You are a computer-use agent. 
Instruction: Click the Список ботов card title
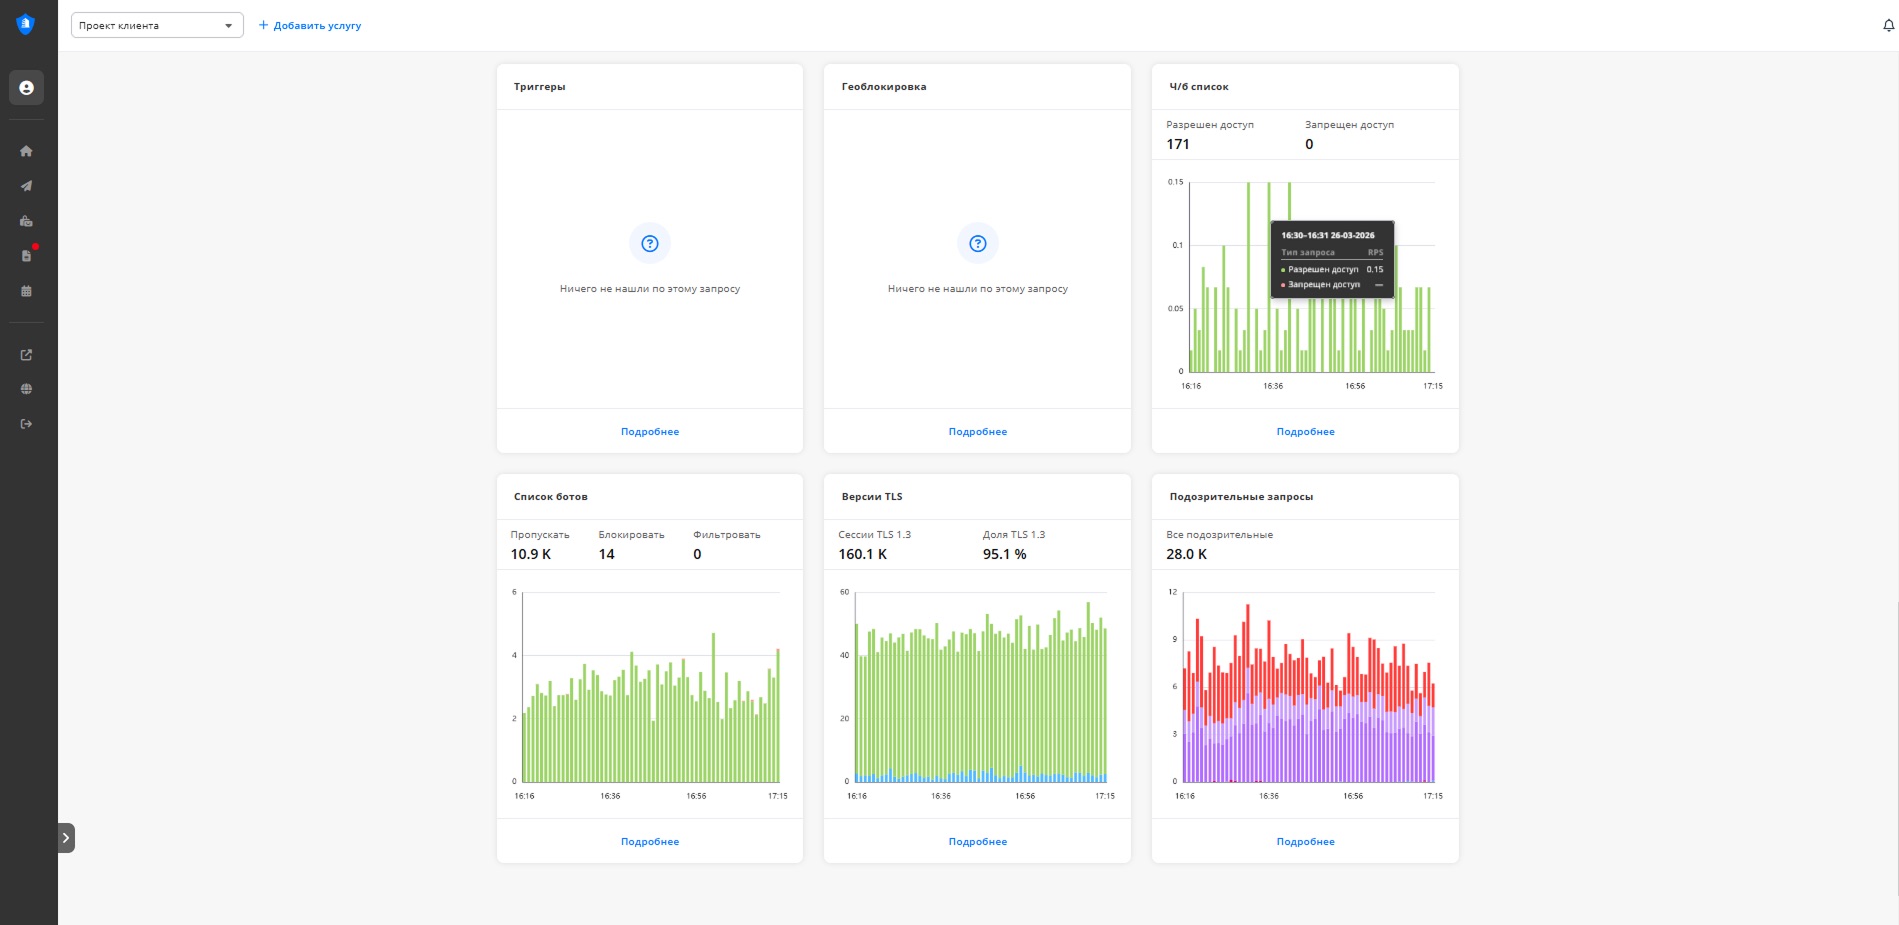coord(551,497)
